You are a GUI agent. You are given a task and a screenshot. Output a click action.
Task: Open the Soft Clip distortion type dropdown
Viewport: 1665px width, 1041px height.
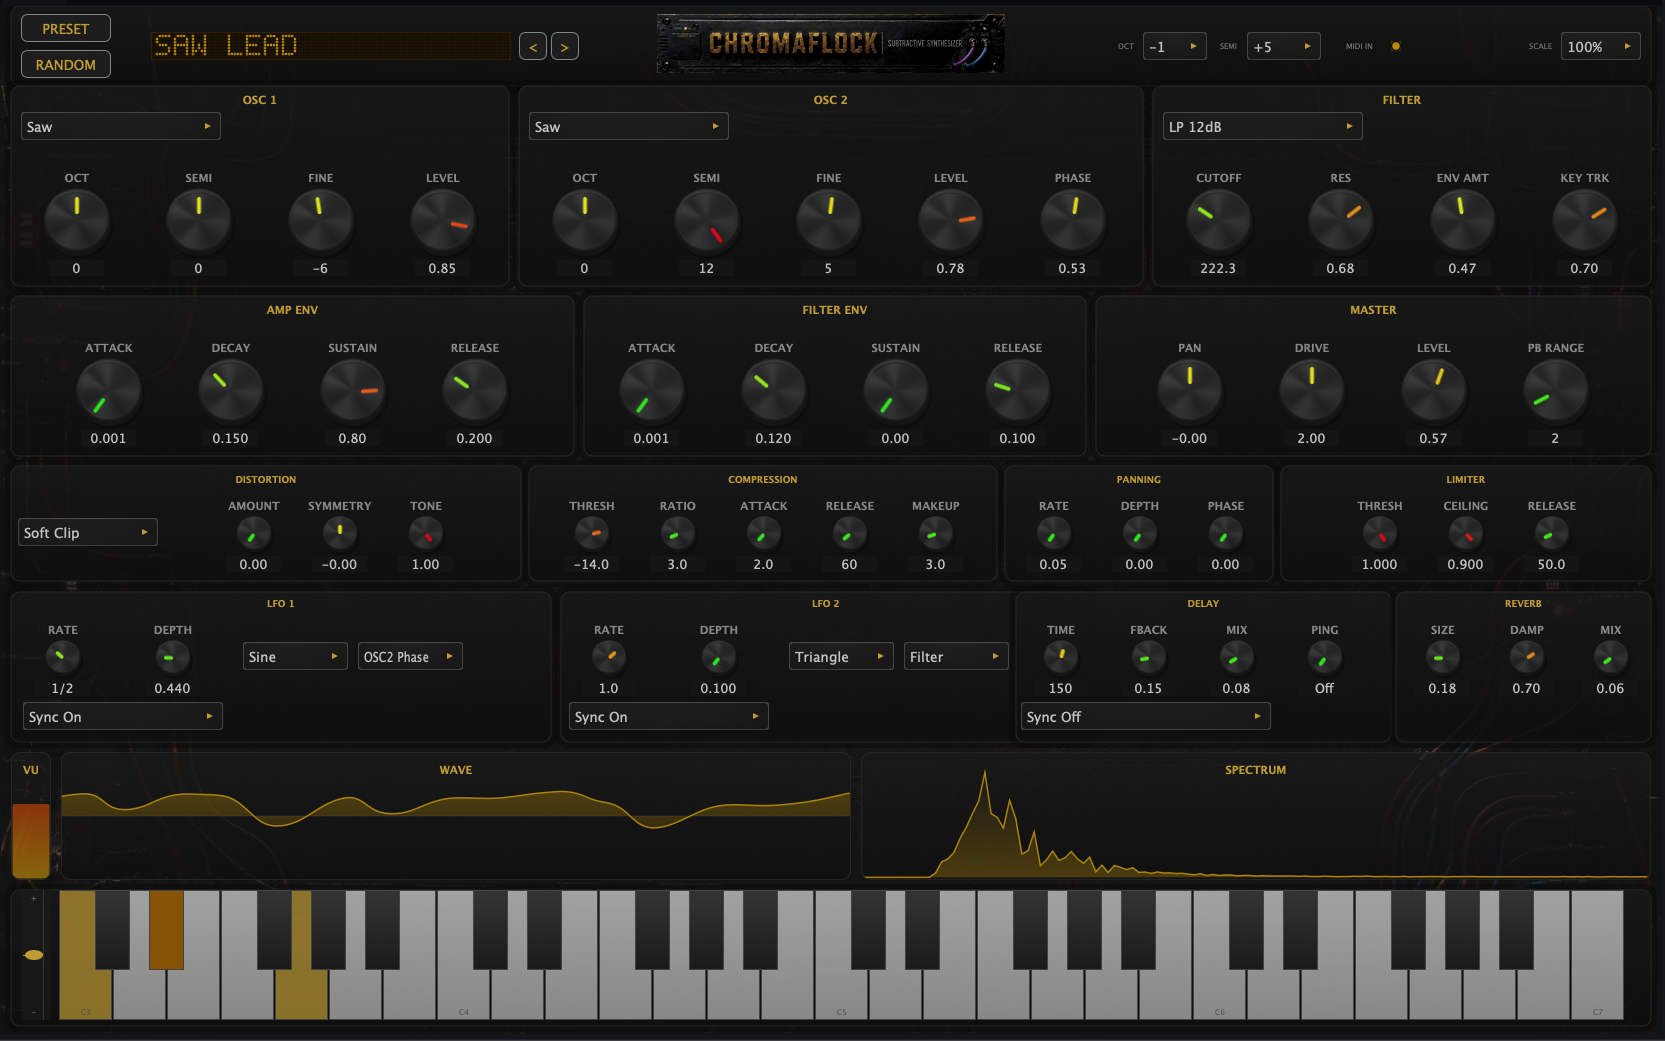coord(88,532)
